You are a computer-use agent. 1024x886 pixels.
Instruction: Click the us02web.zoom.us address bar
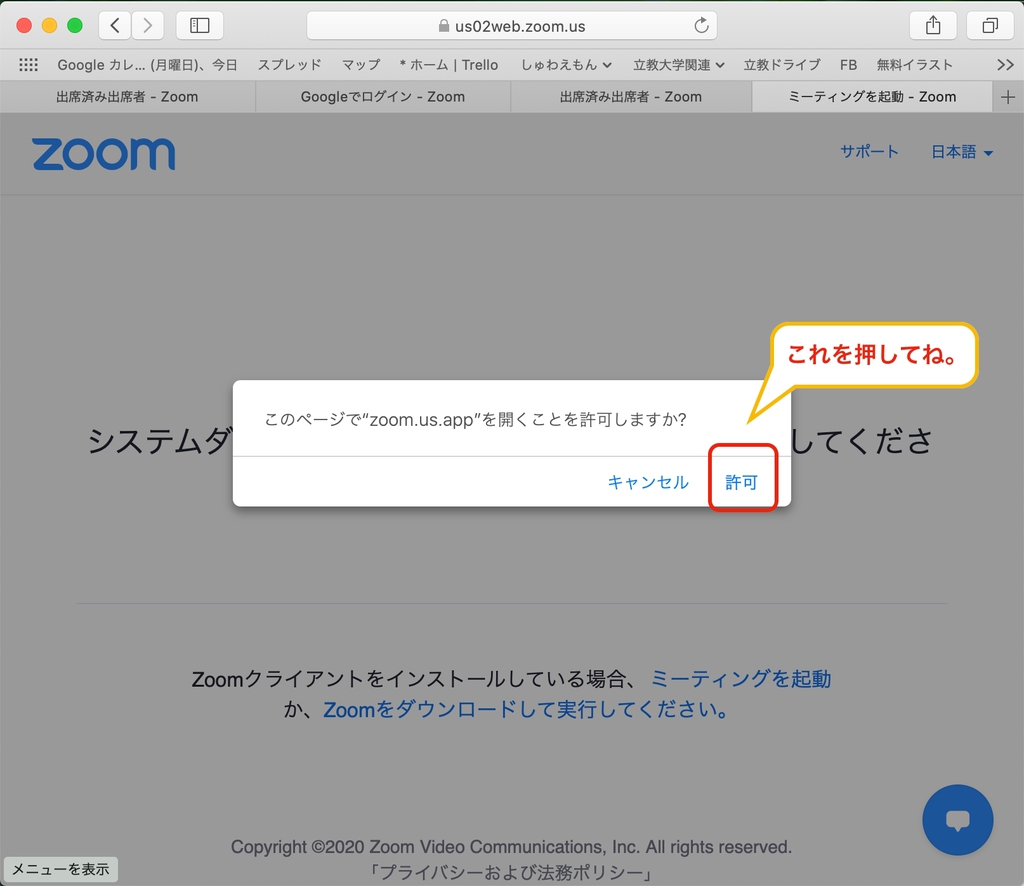512,25
